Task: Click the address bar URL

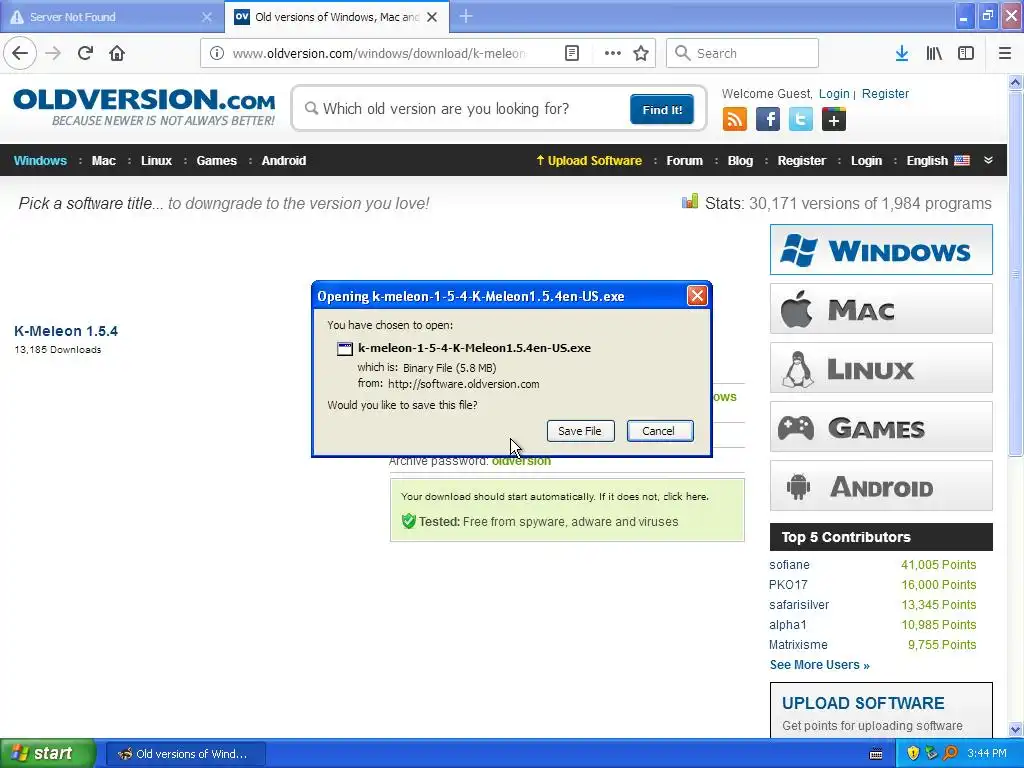Action: 379,54
